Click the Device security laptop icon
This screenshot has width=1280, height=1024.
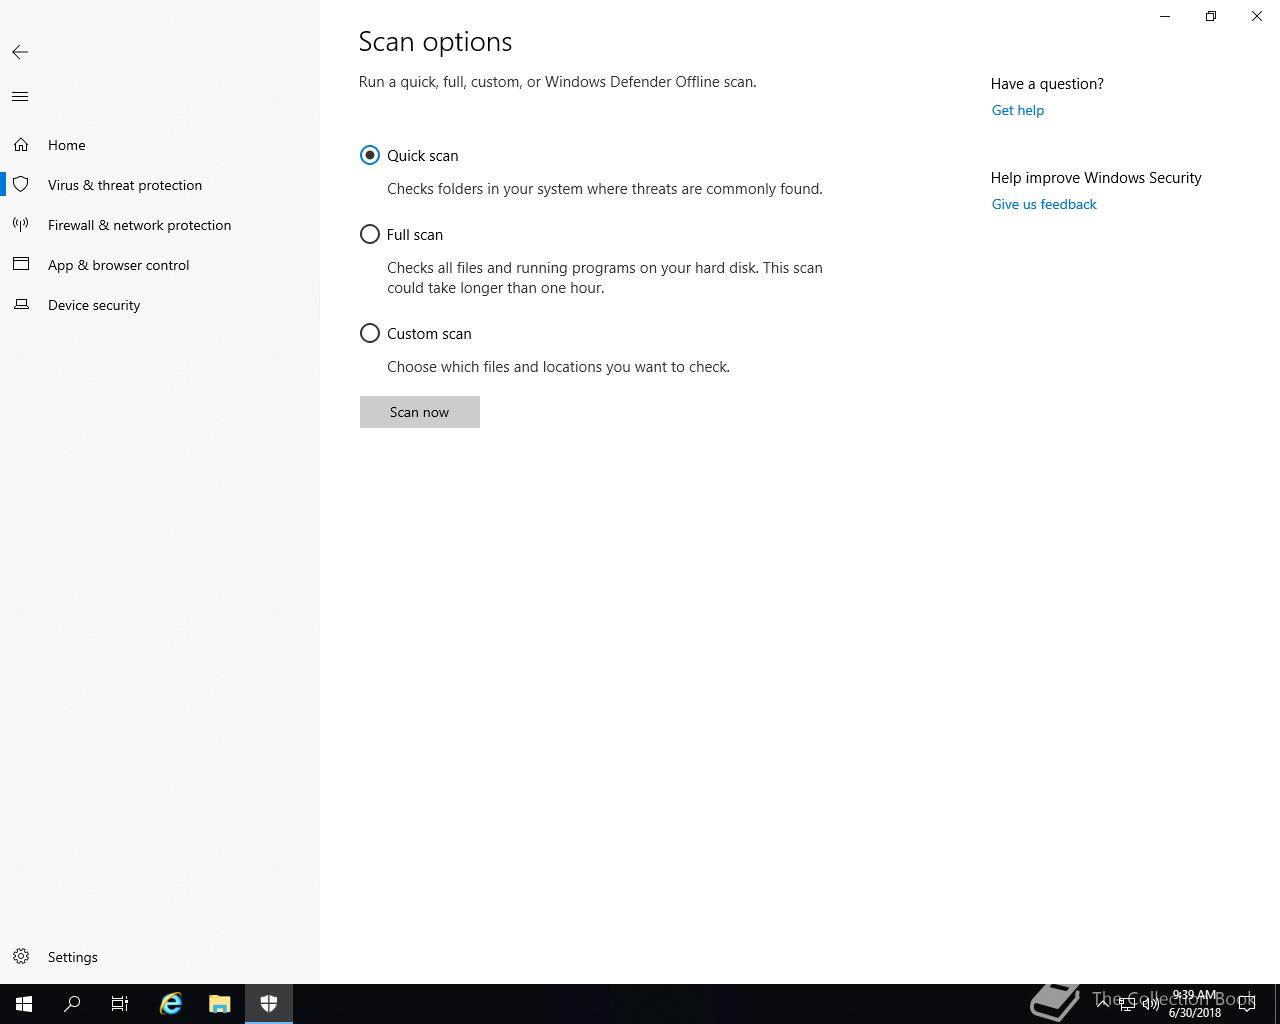(21, 305)
